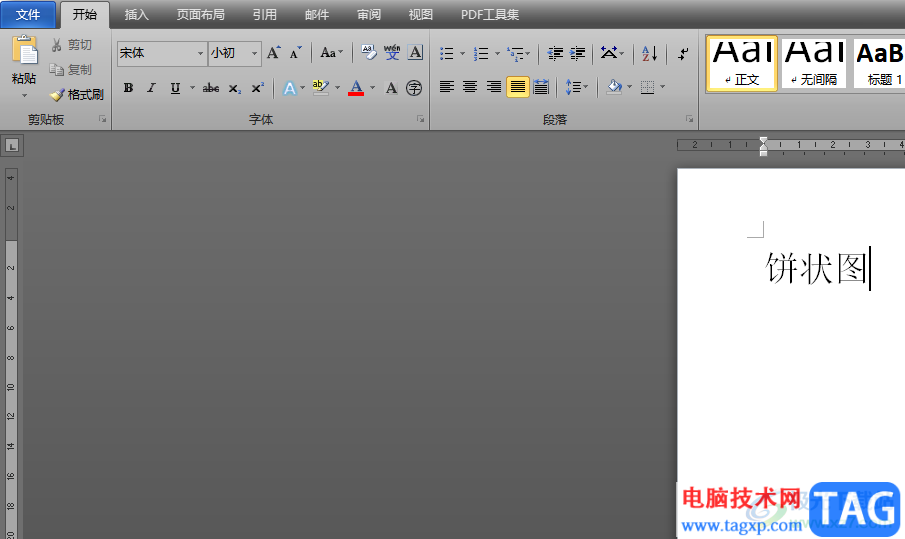The height and width of the screenshot is (539, 905).
Task: Copy selection with 复制 button
Action: tap(72, 70)
